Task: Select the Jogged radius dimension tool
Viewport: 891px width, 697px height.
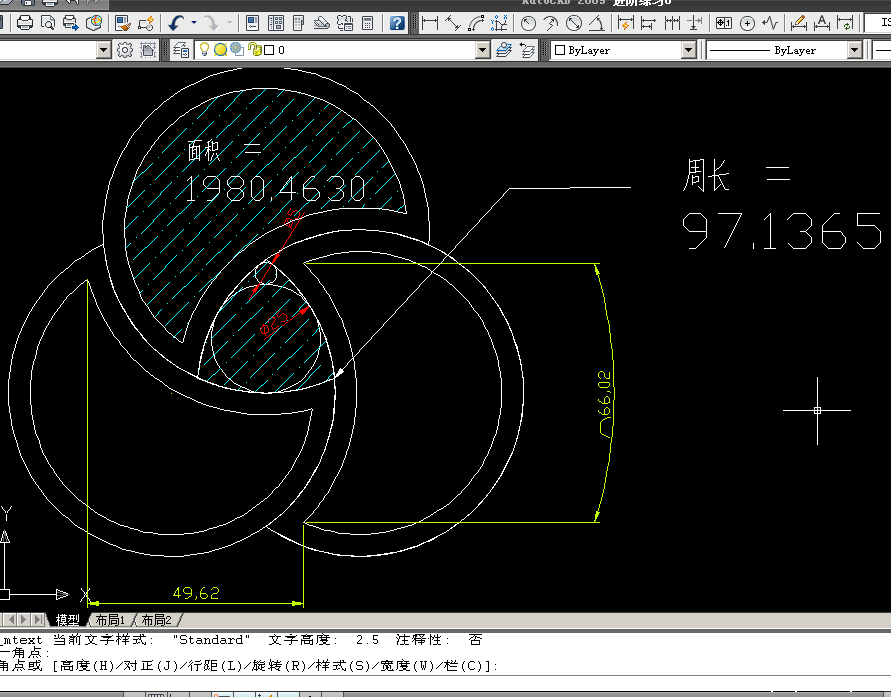Action: (x=551, y=23)
